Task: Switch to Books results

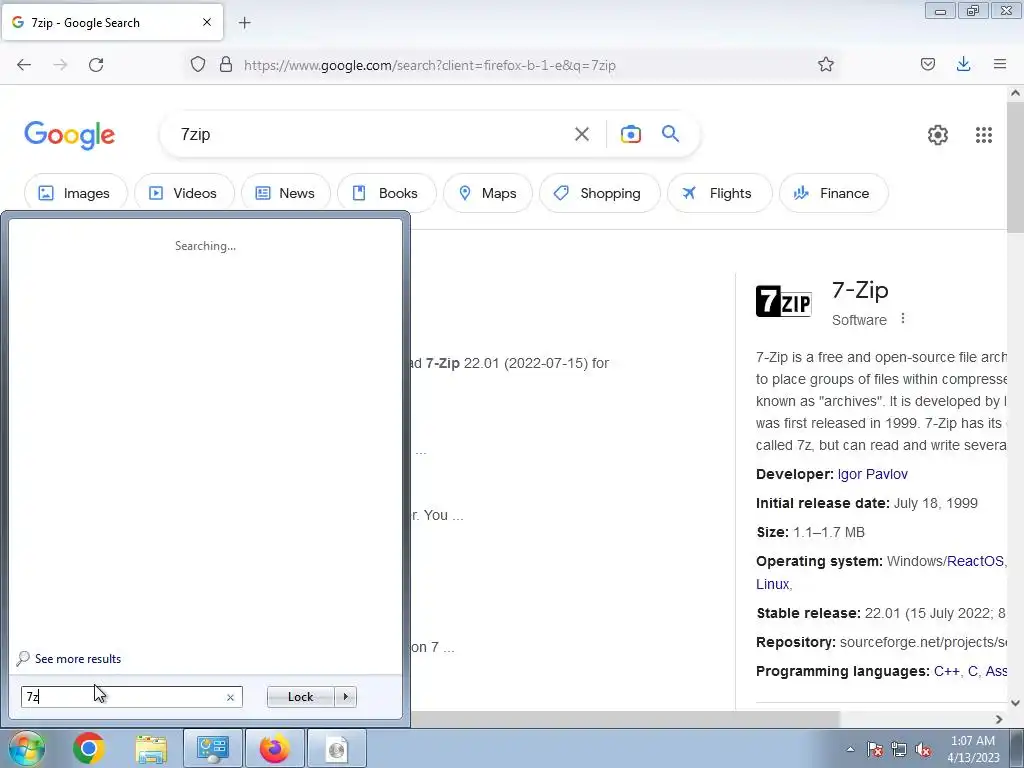Action: (x=386, y=193)
